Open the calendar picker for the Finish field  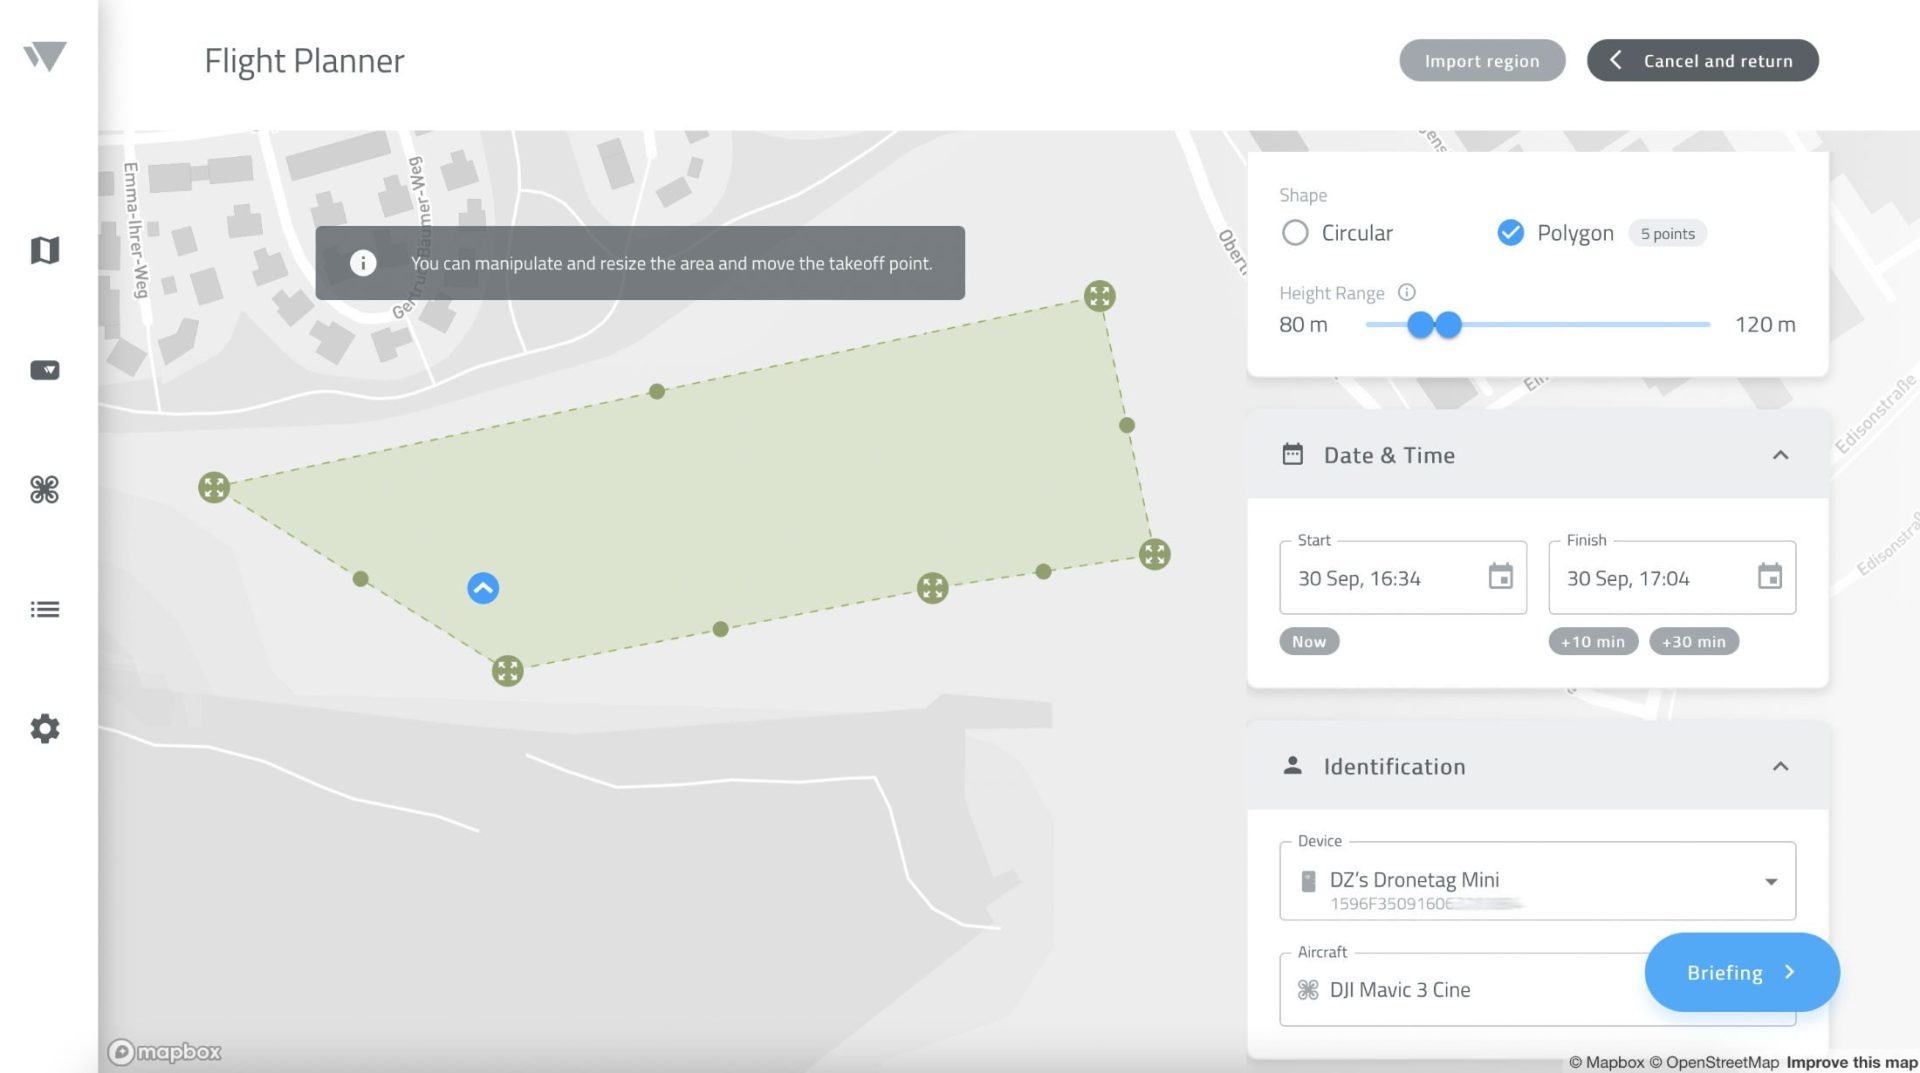coord(1769,577)
